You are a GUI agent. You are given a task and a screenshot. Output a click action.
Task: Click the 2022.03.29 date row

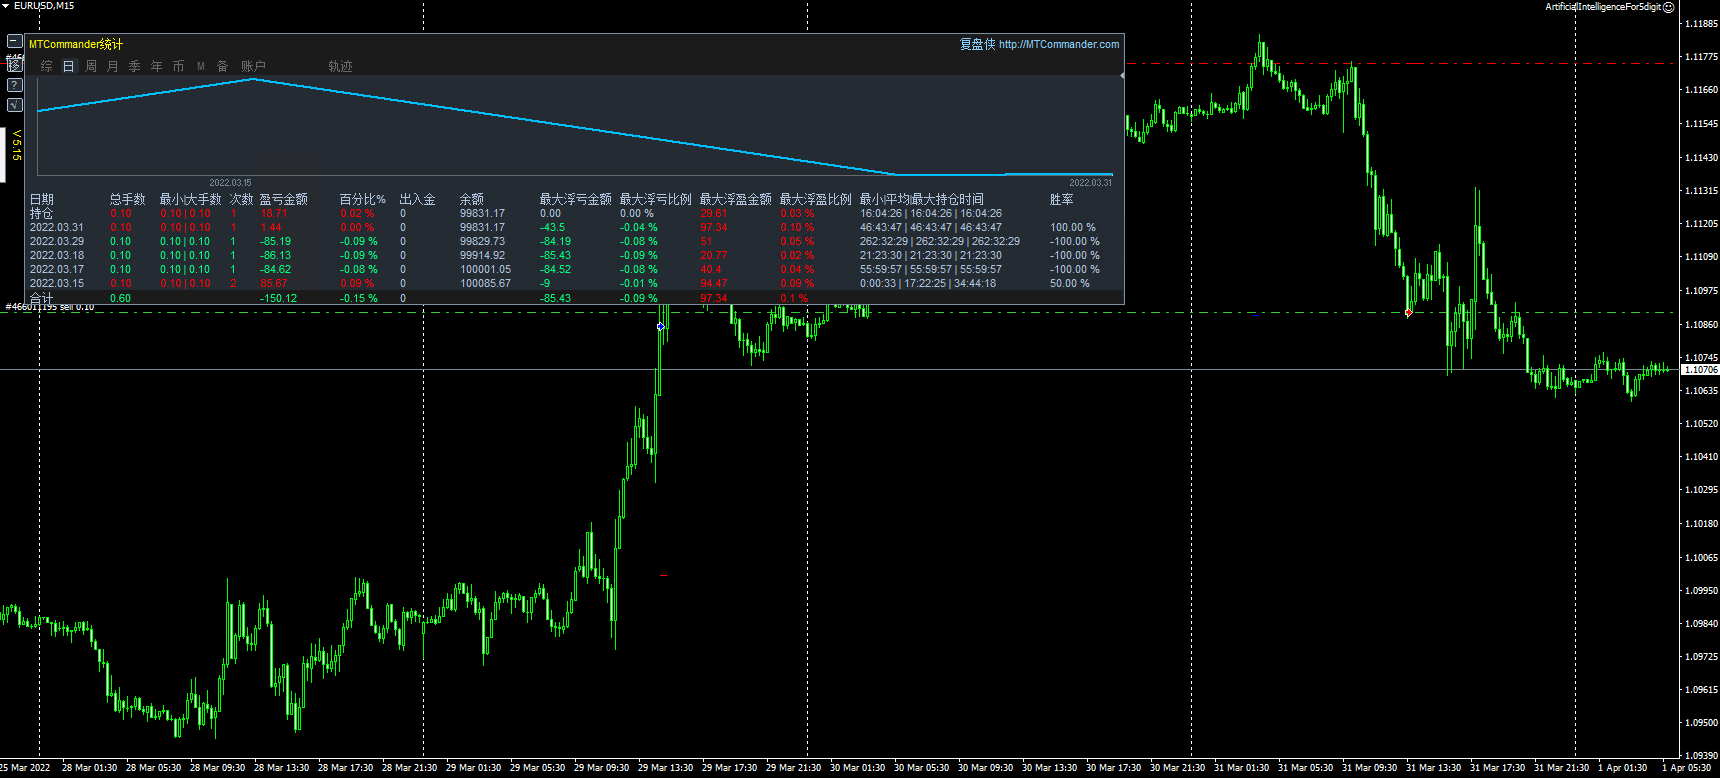(57, 241)
